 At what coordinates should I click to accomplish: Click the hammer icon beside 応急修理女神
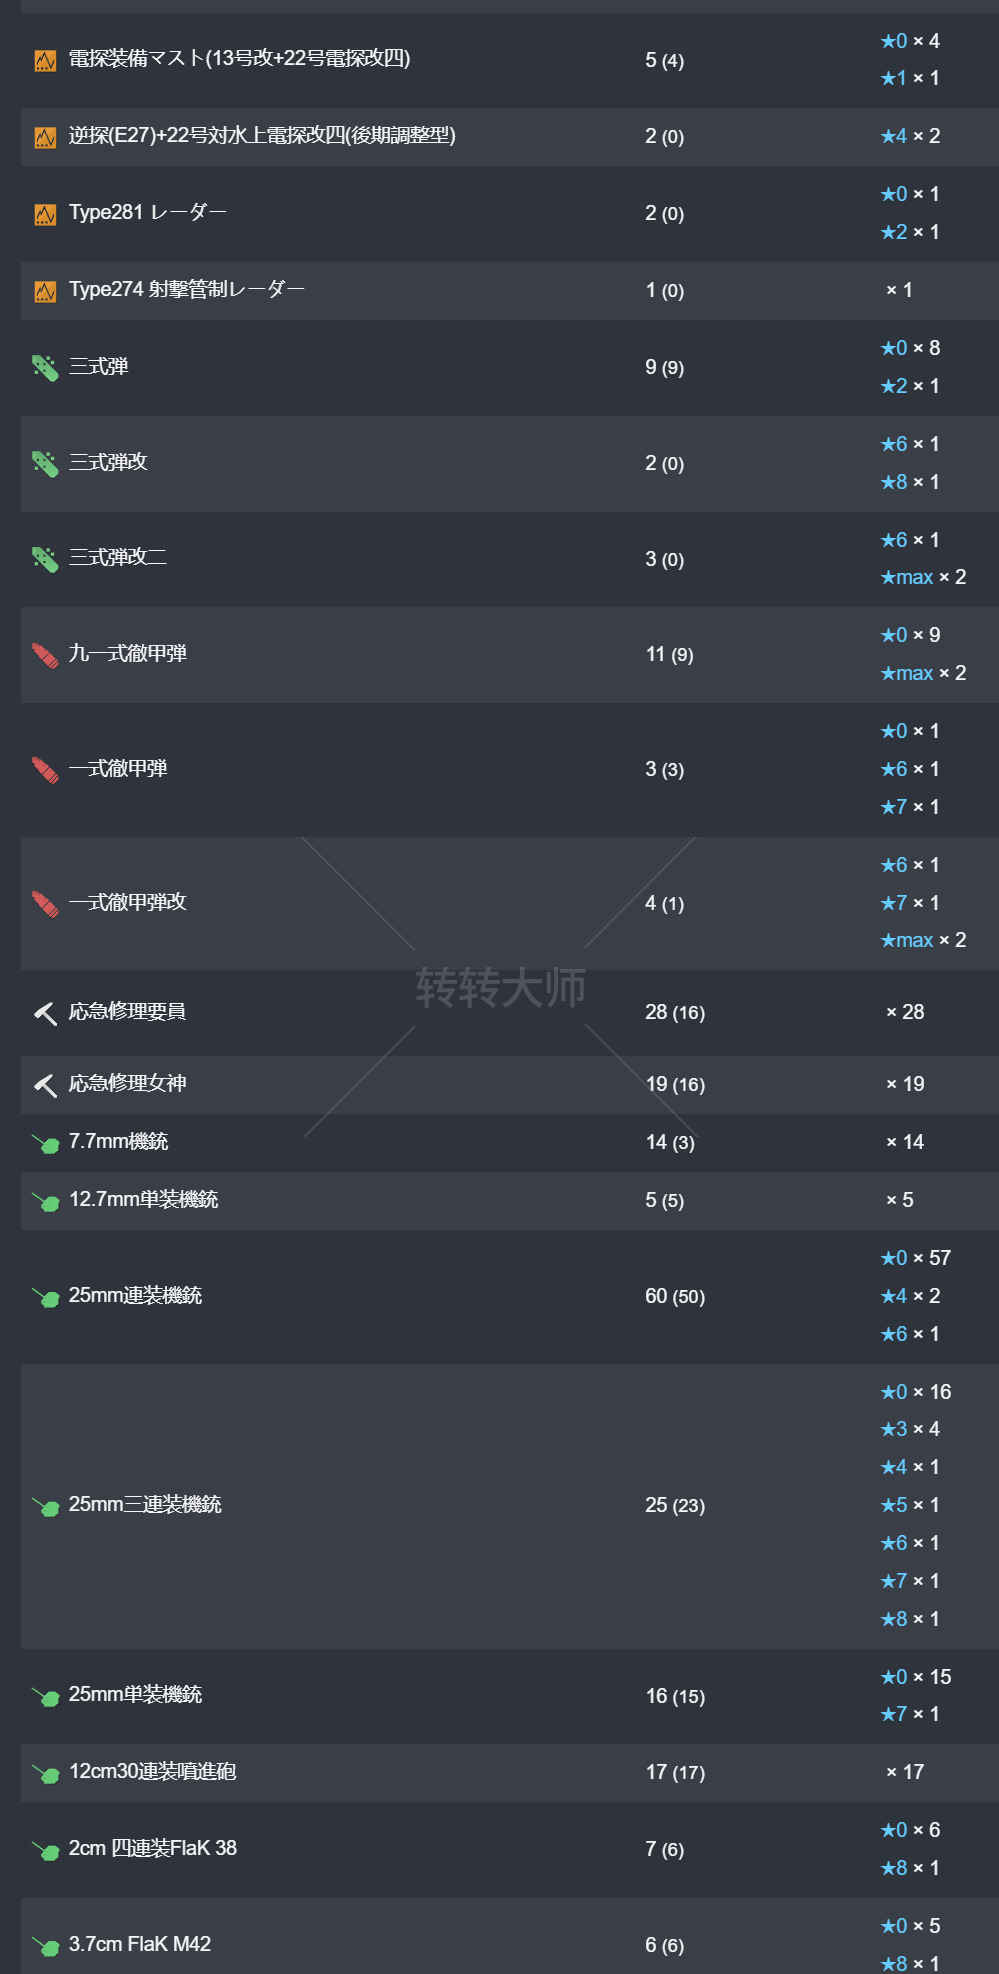45,1085
